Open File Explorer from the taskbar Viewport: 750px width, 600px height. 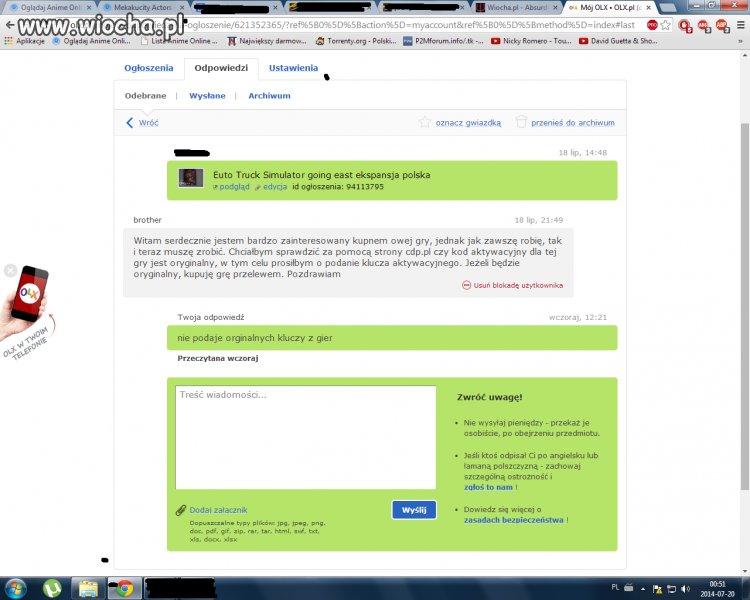pyautogui.click(x=88, y=588)
